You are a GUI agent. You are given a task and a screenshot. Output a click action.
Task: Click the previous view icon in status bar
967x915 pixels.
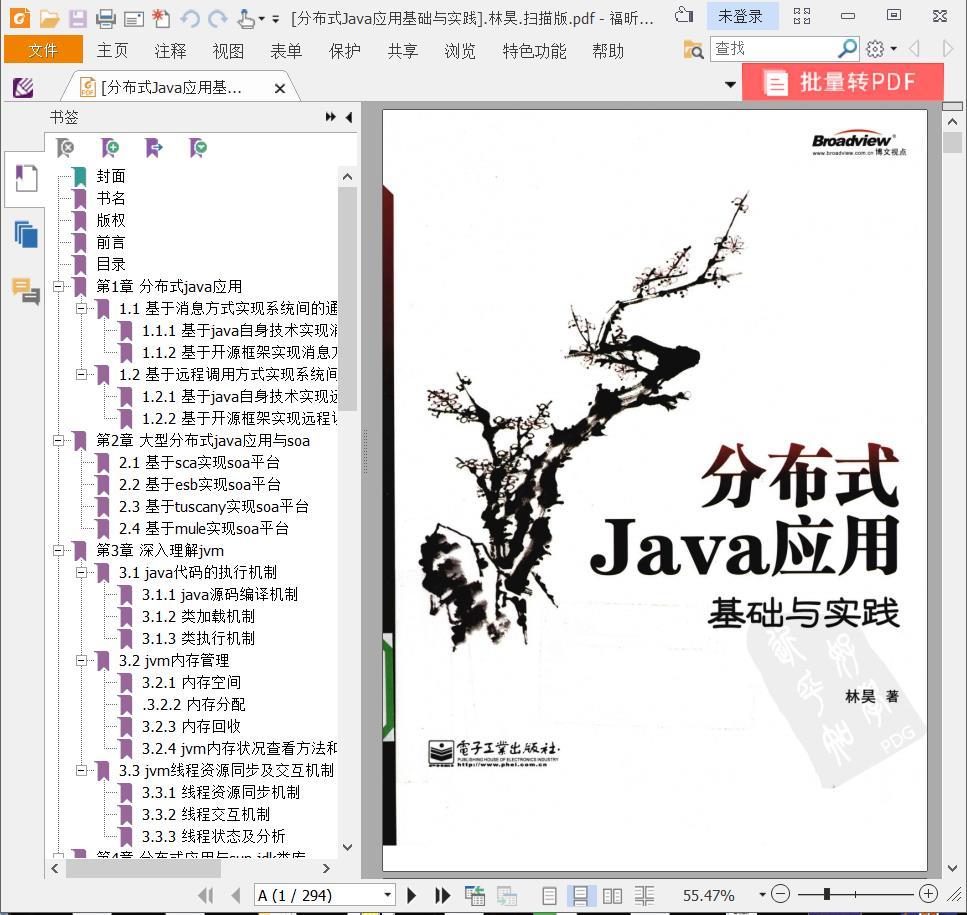pos(475,895)
